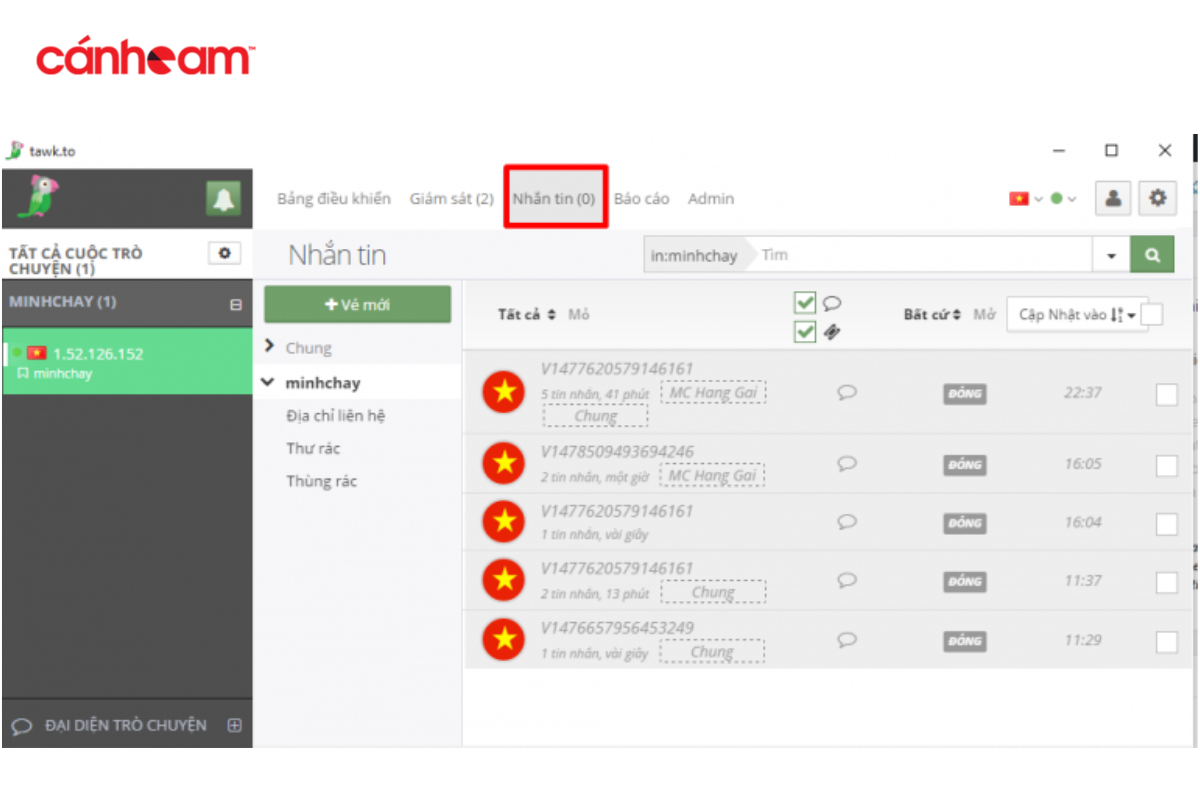Click the flag avatar of the 22:37 conversation
Screen dimensions: 1200x800
point(504,392)
